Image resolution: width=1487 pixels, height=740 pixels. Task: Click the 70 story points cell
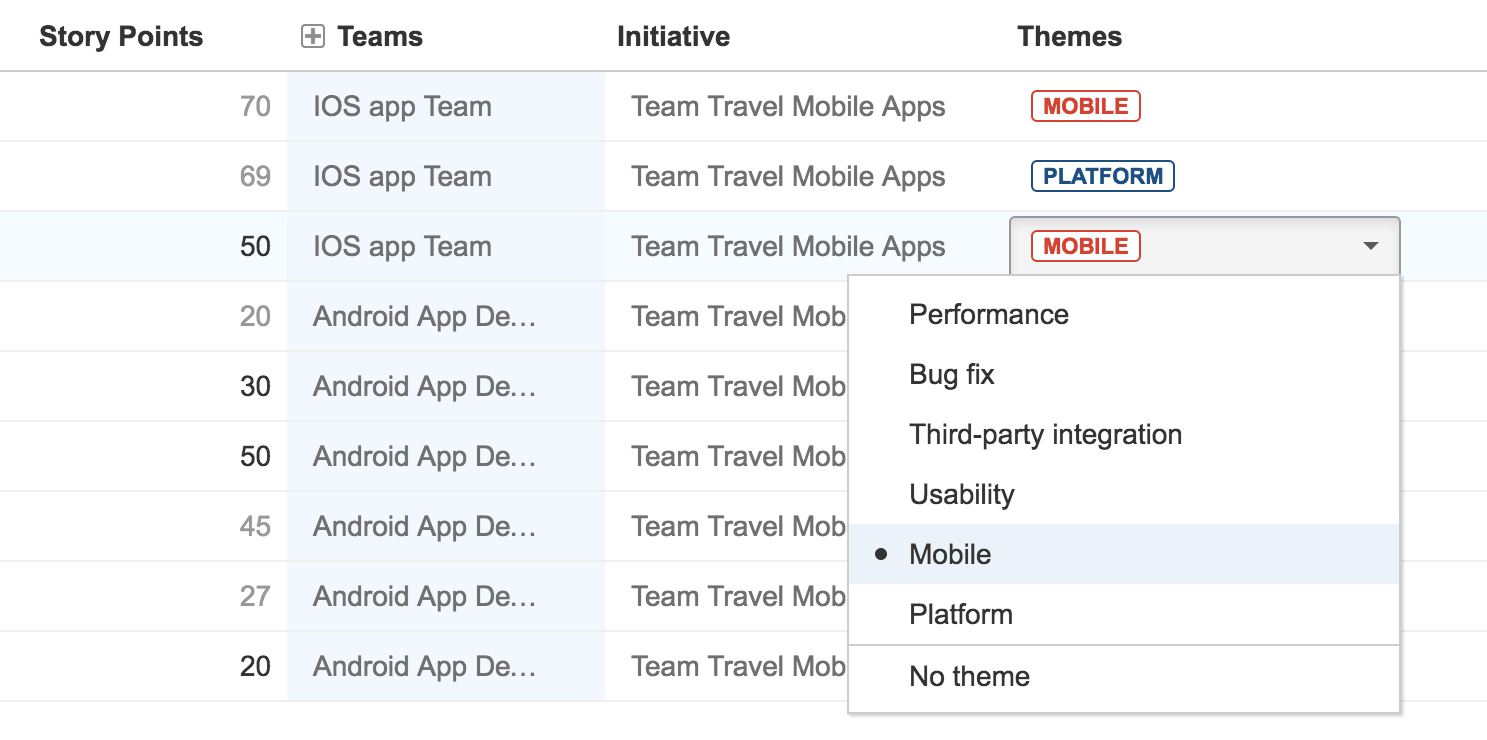[255, 107]
